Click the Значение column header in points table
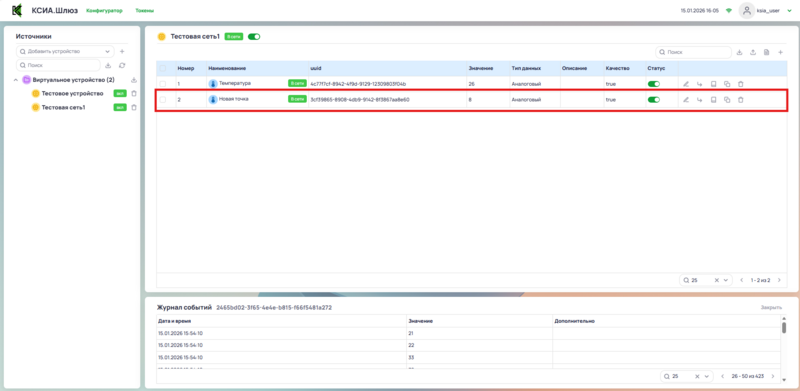The height and width of the screenshot is (391, 800). pos(480,68)
